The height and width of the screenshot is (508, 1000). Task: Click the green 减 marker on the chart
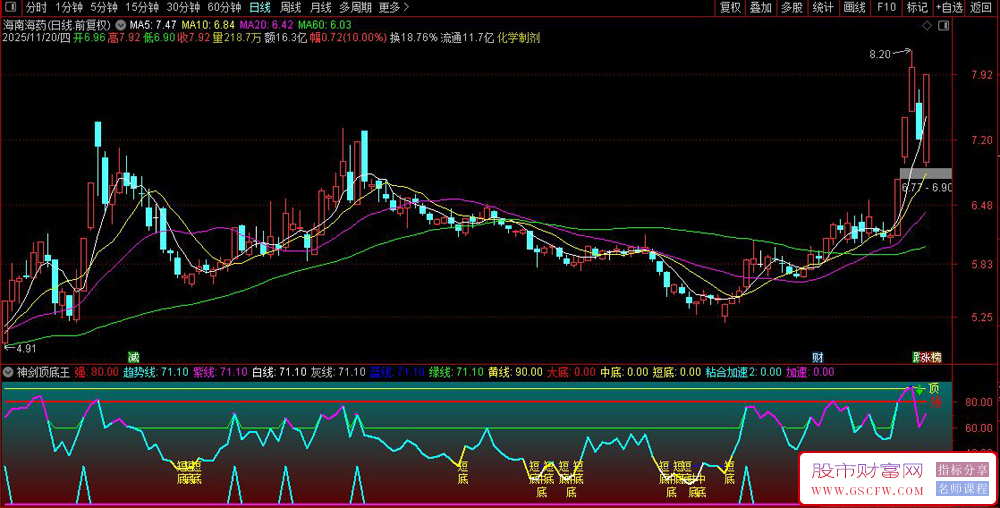point(133,357)
